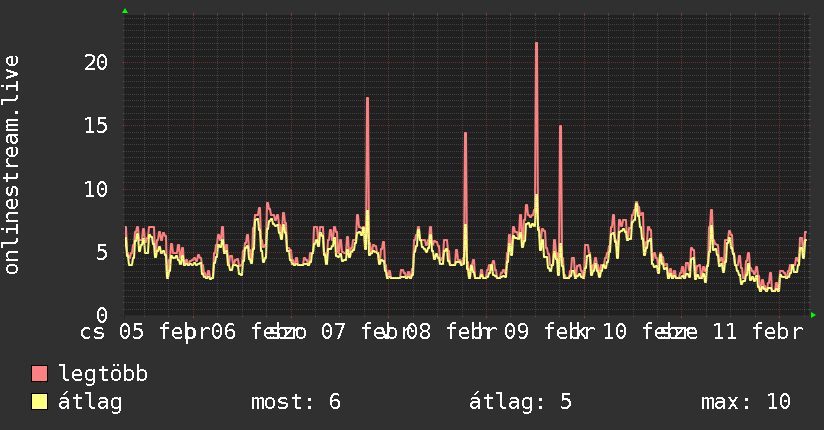Select the legtöbb legend label
Image resolution: width=824 pixels, height=430 pixels.
coord(103,374)
